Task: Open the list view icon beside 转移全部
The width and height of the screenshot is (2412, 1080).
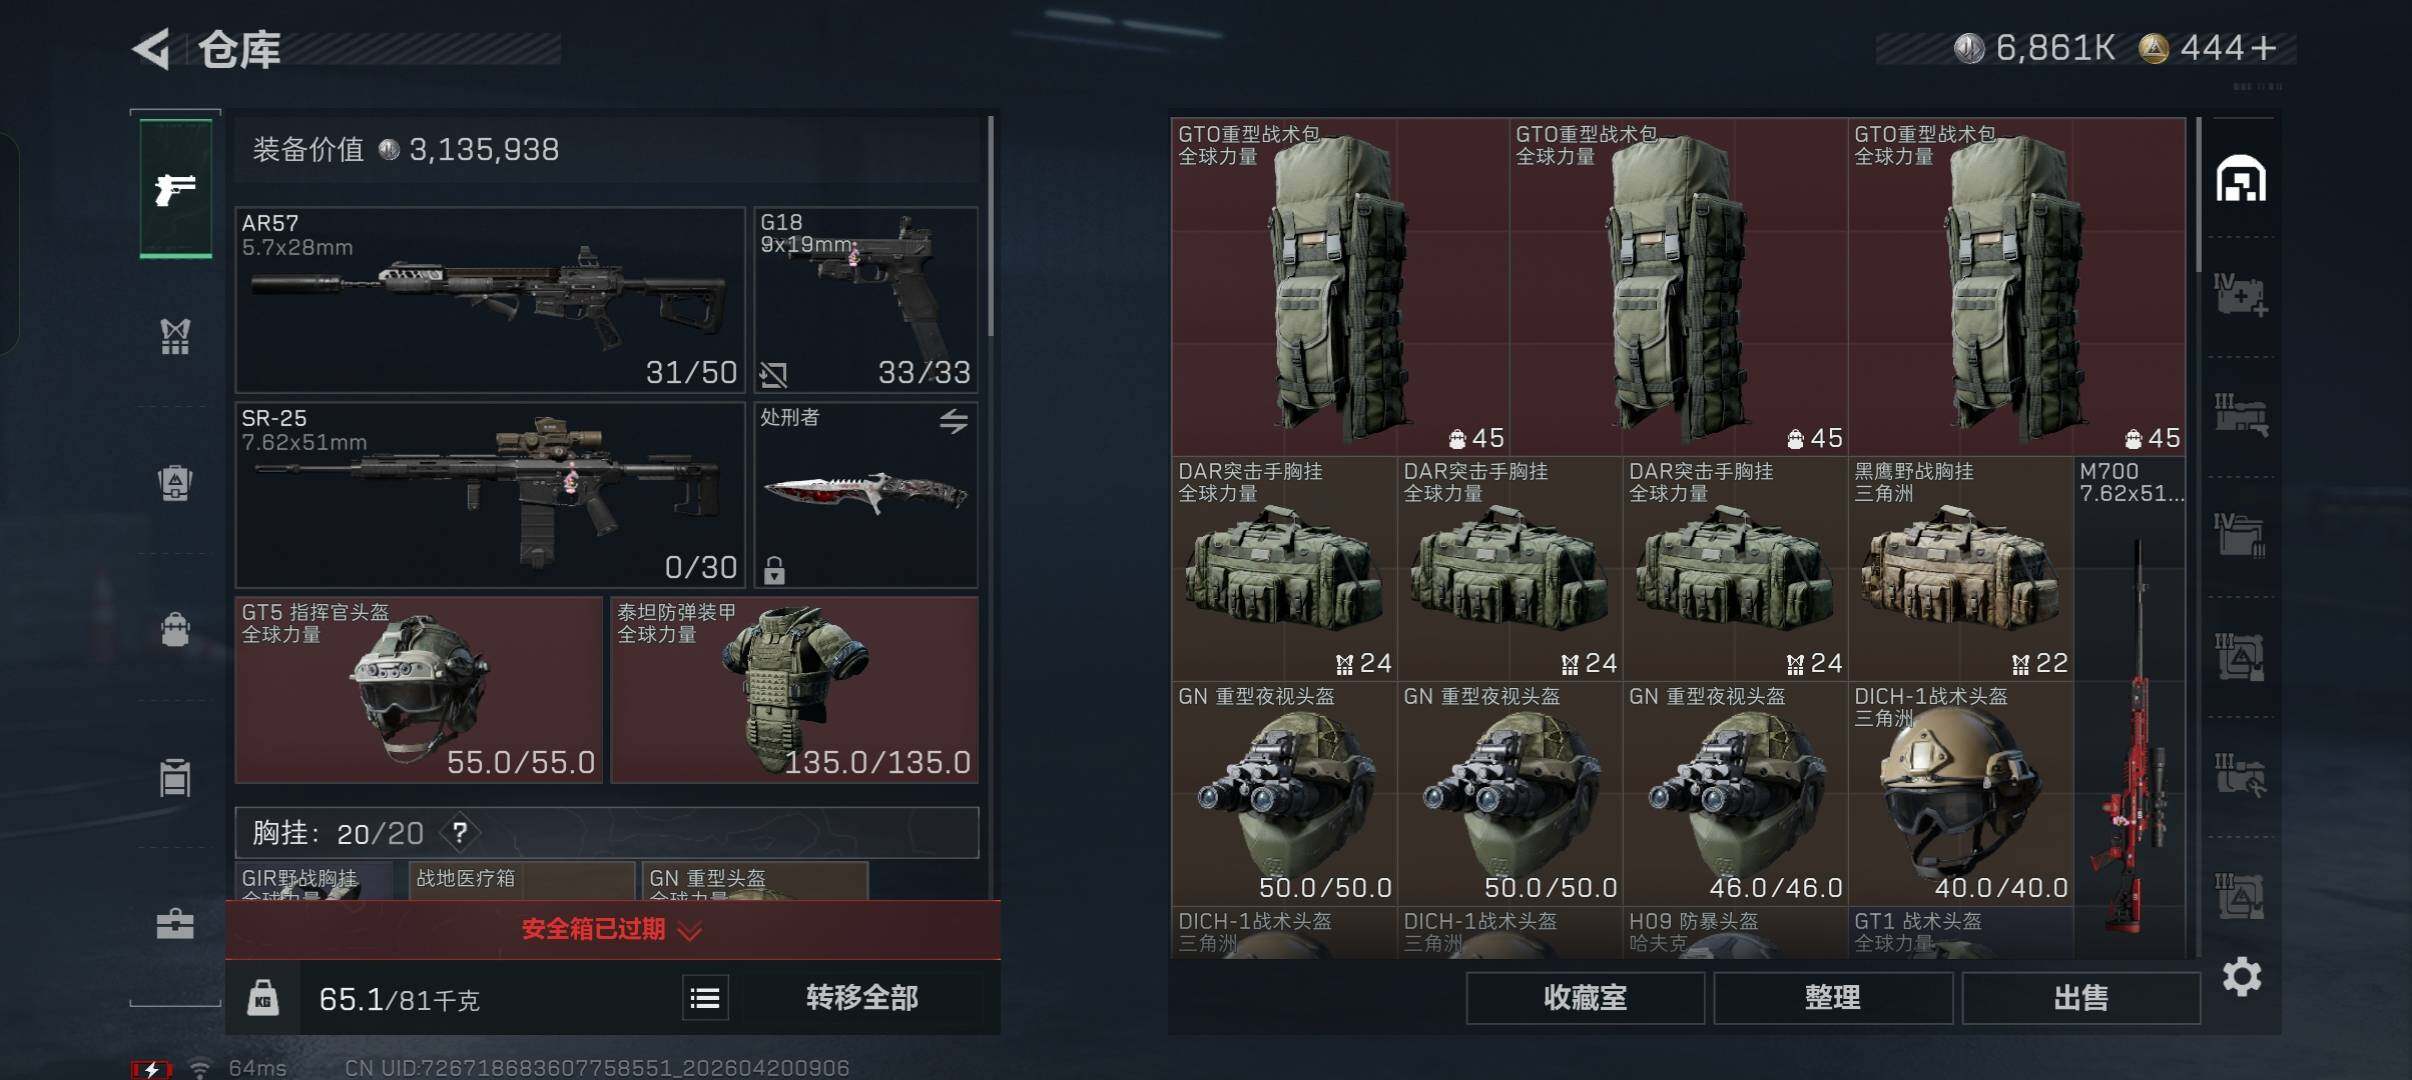Action: pos(705,997)
